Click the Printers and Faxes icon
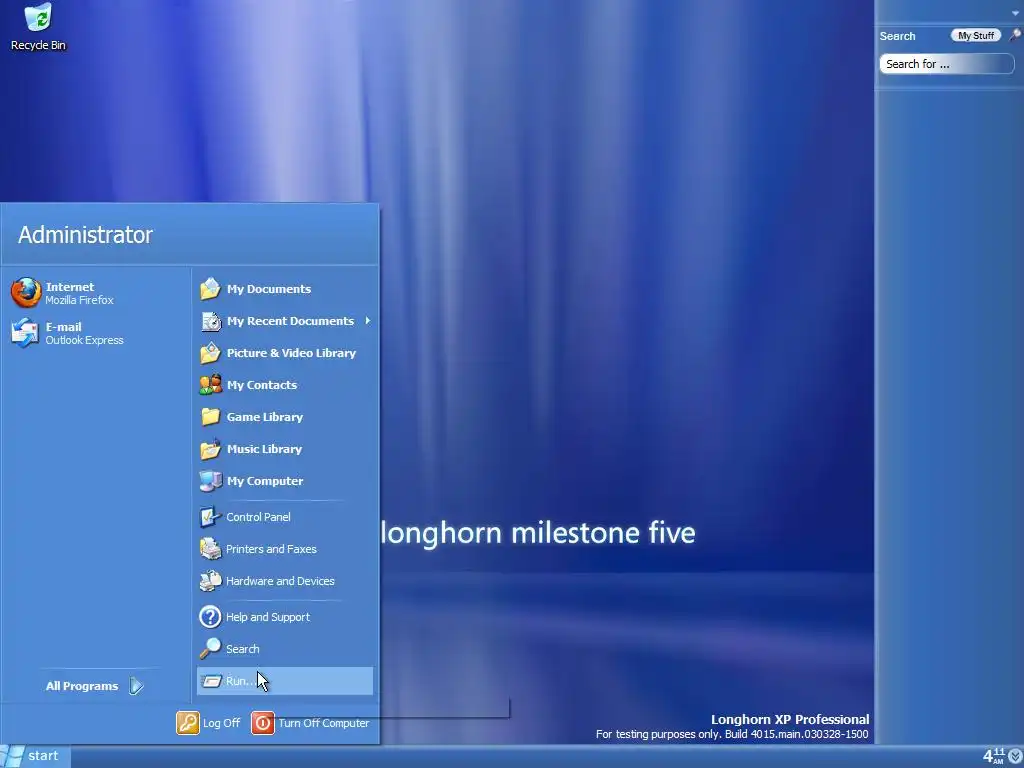This screenshot has height=768, width=1024. click(210, 549)
